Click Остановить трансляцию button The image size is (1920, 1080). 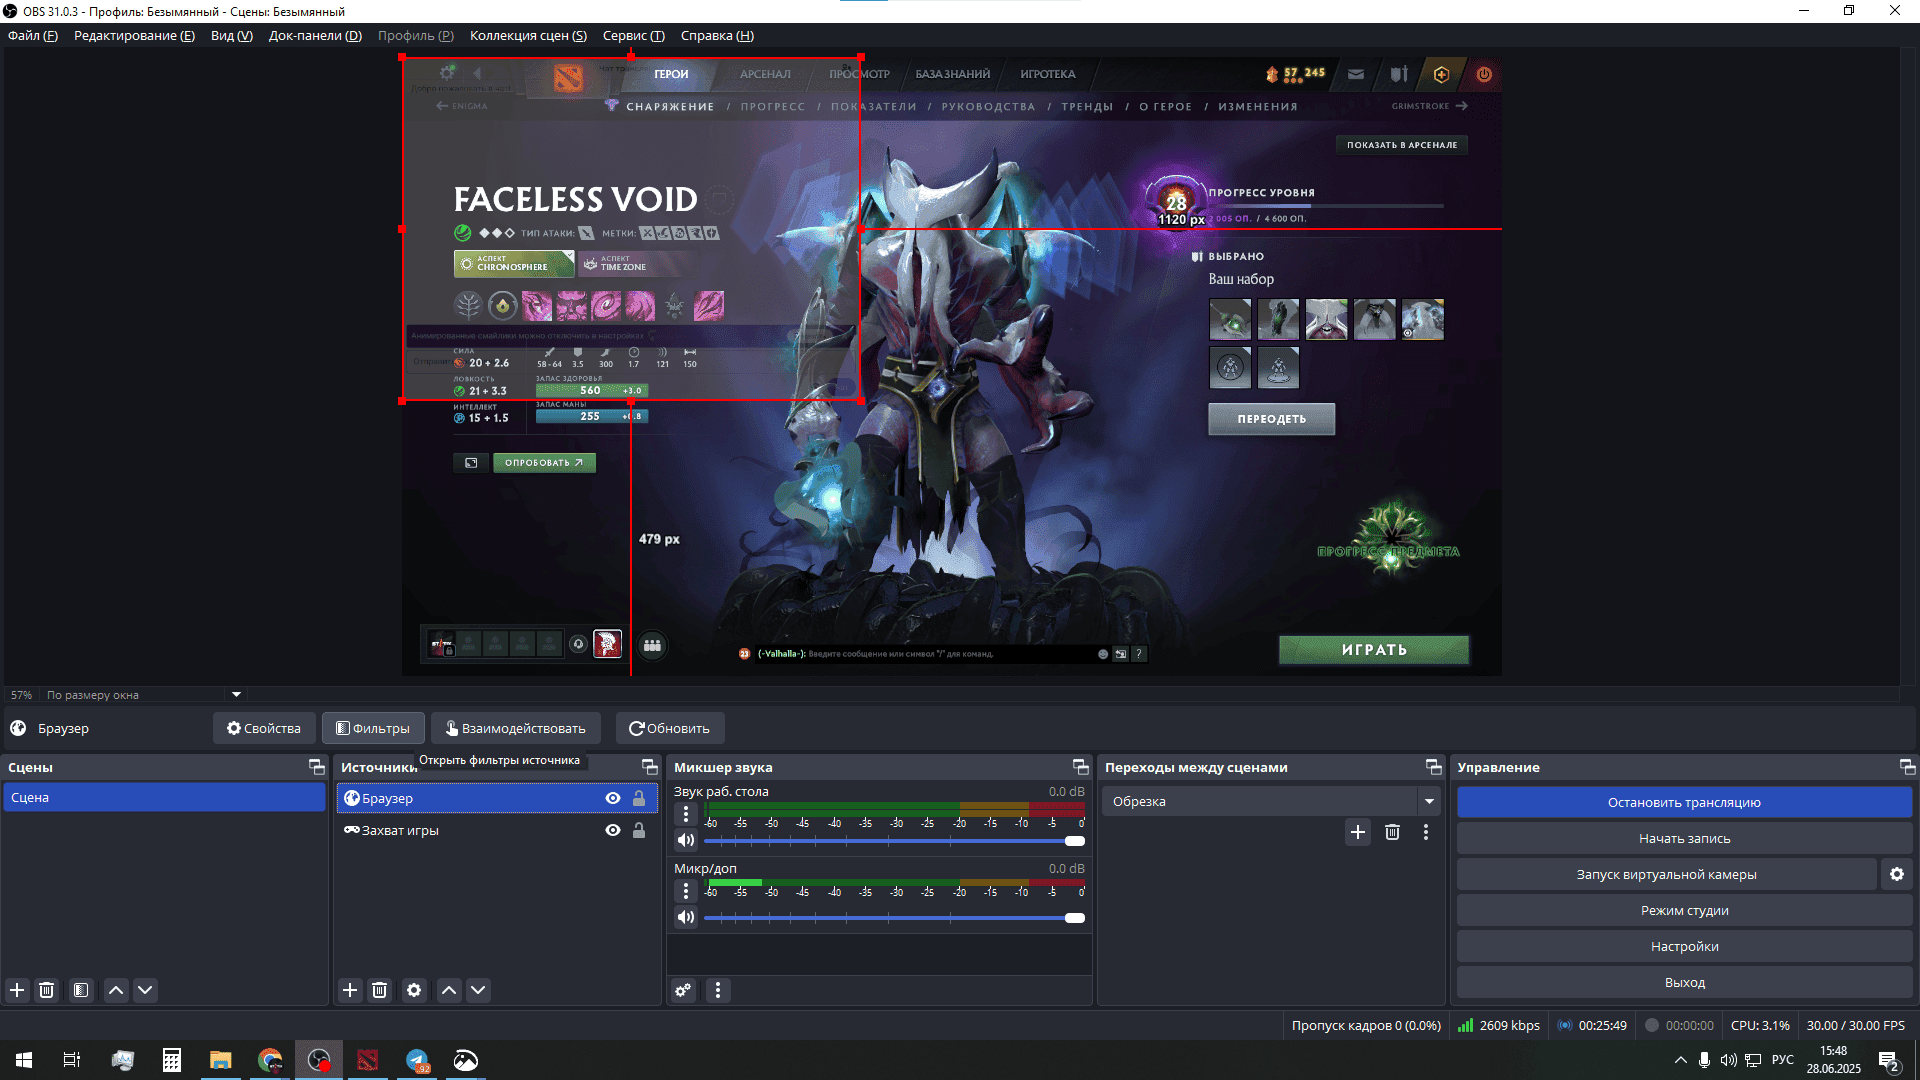tap(1684, 802)
